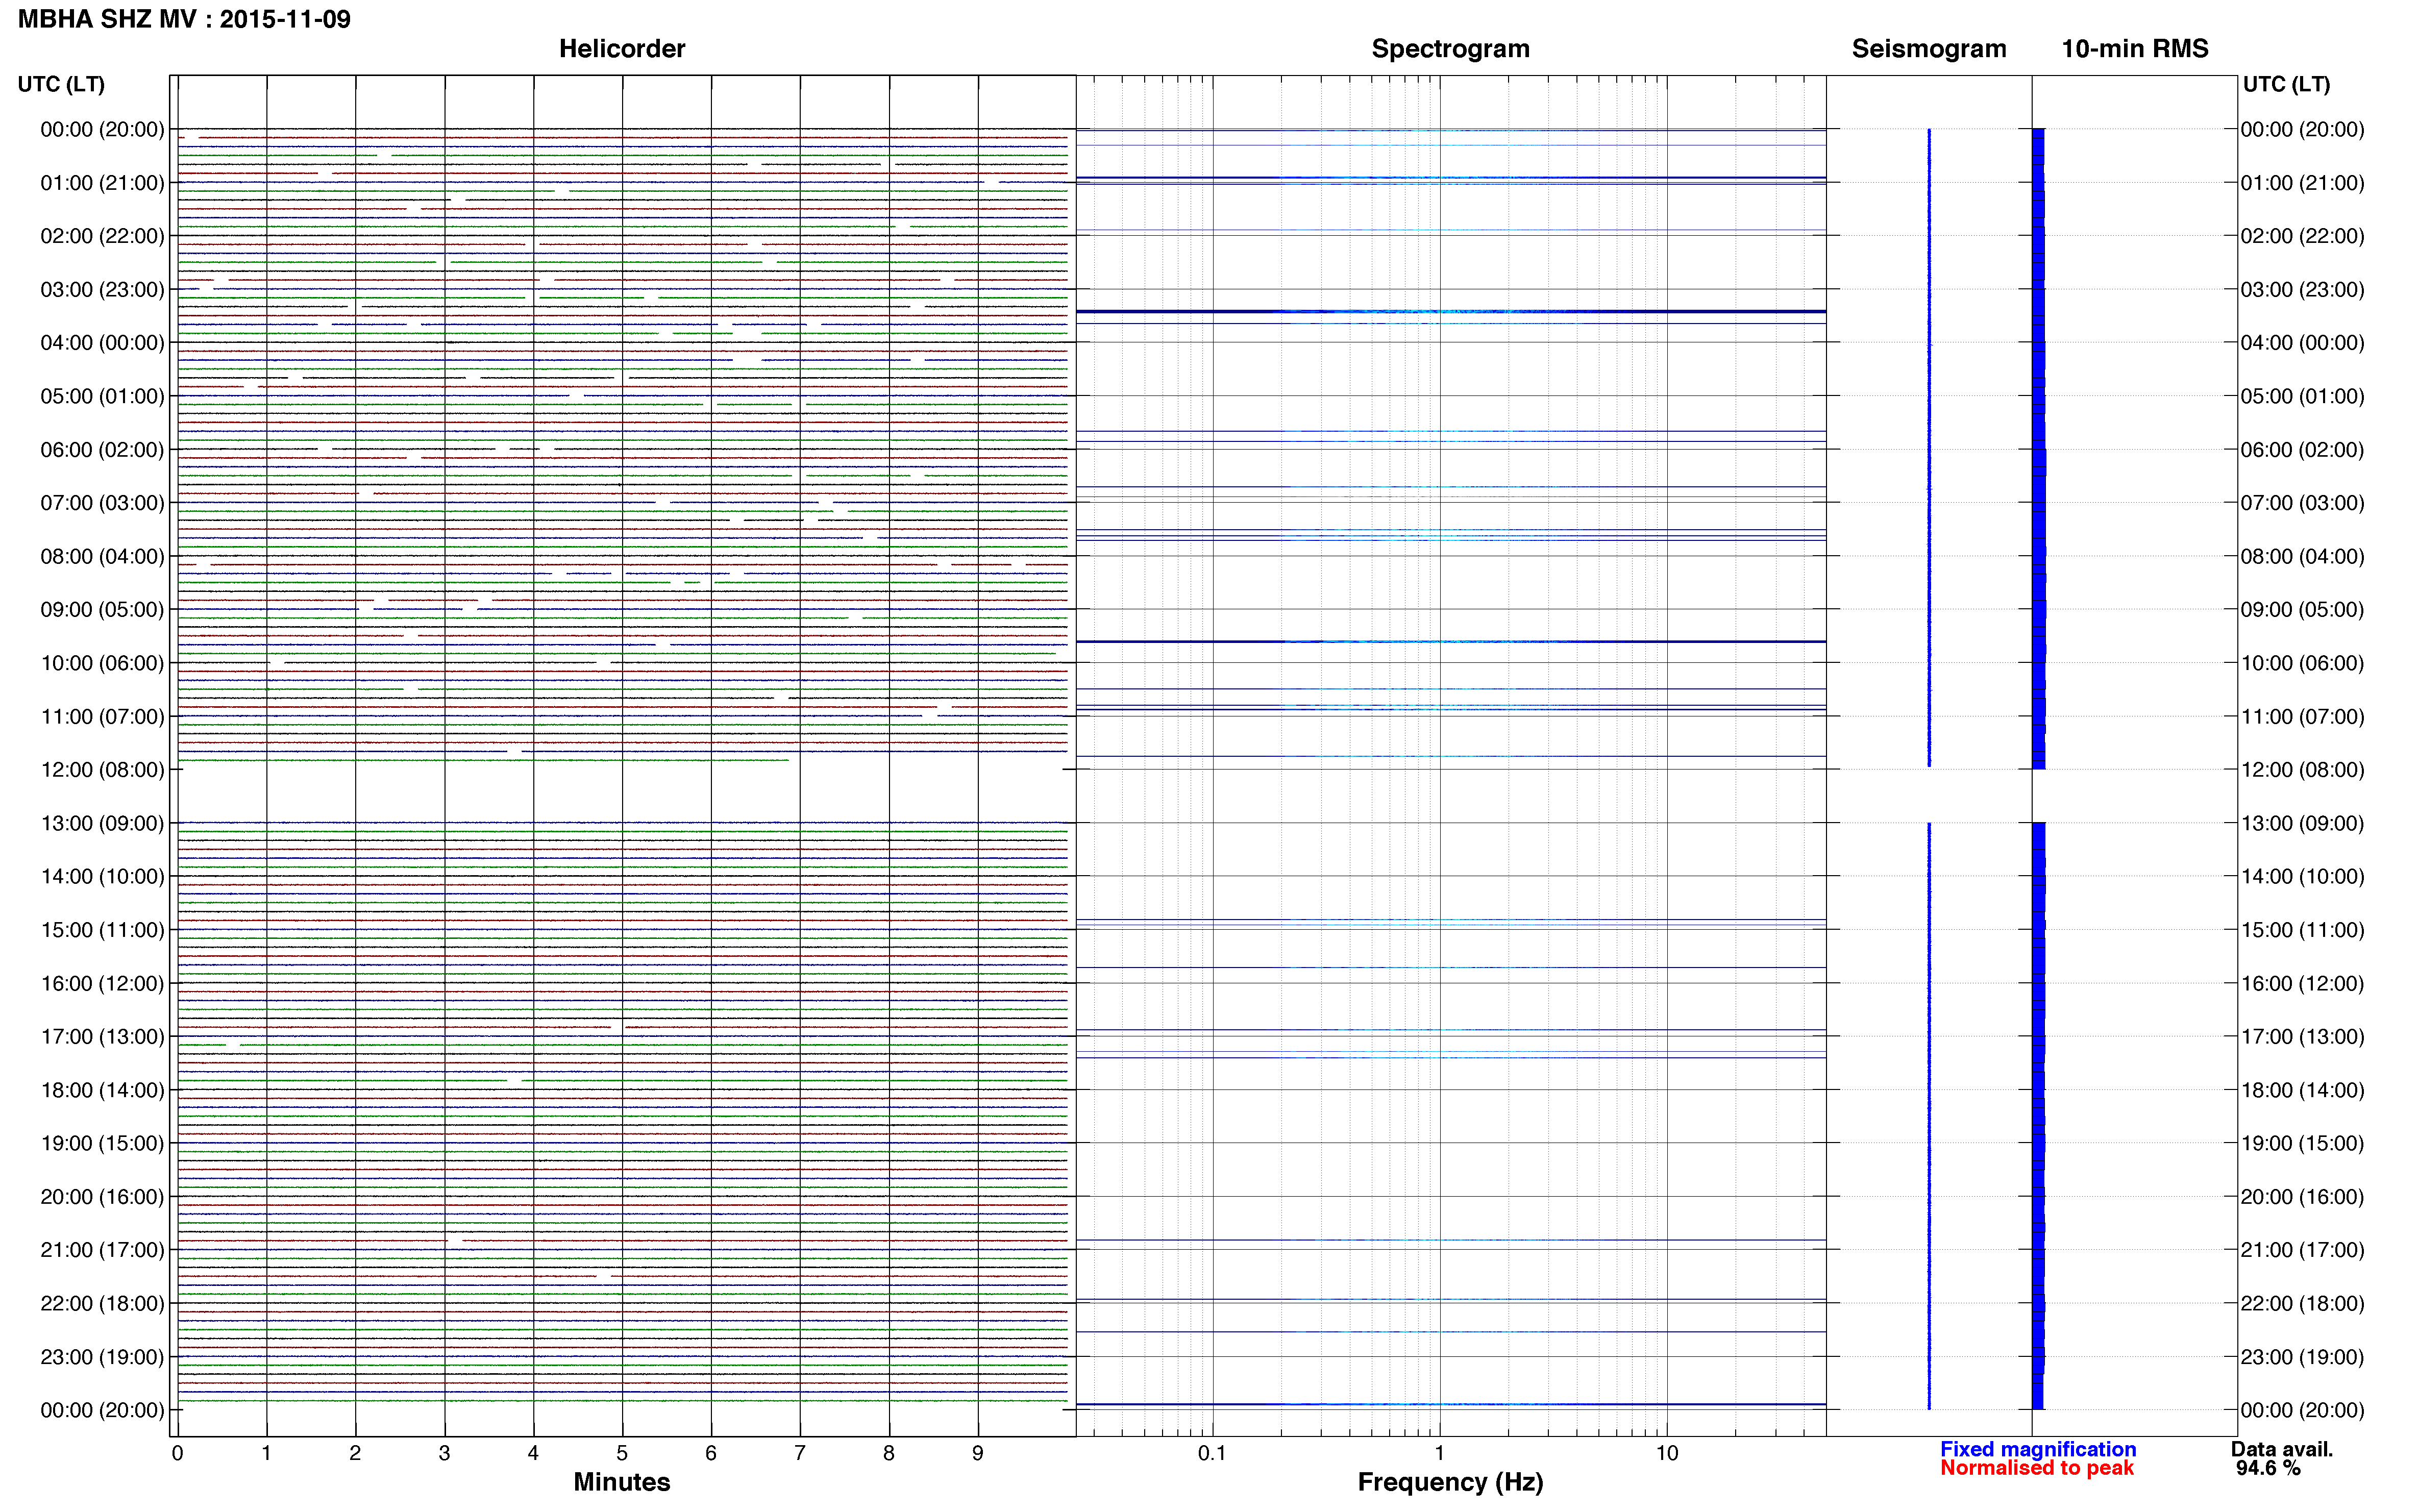The height and width of the screenshot is (1512, 2419).
Task: Click '04:00 (00:00)' on the Helicorder axis
Action: tap(102, 343)
